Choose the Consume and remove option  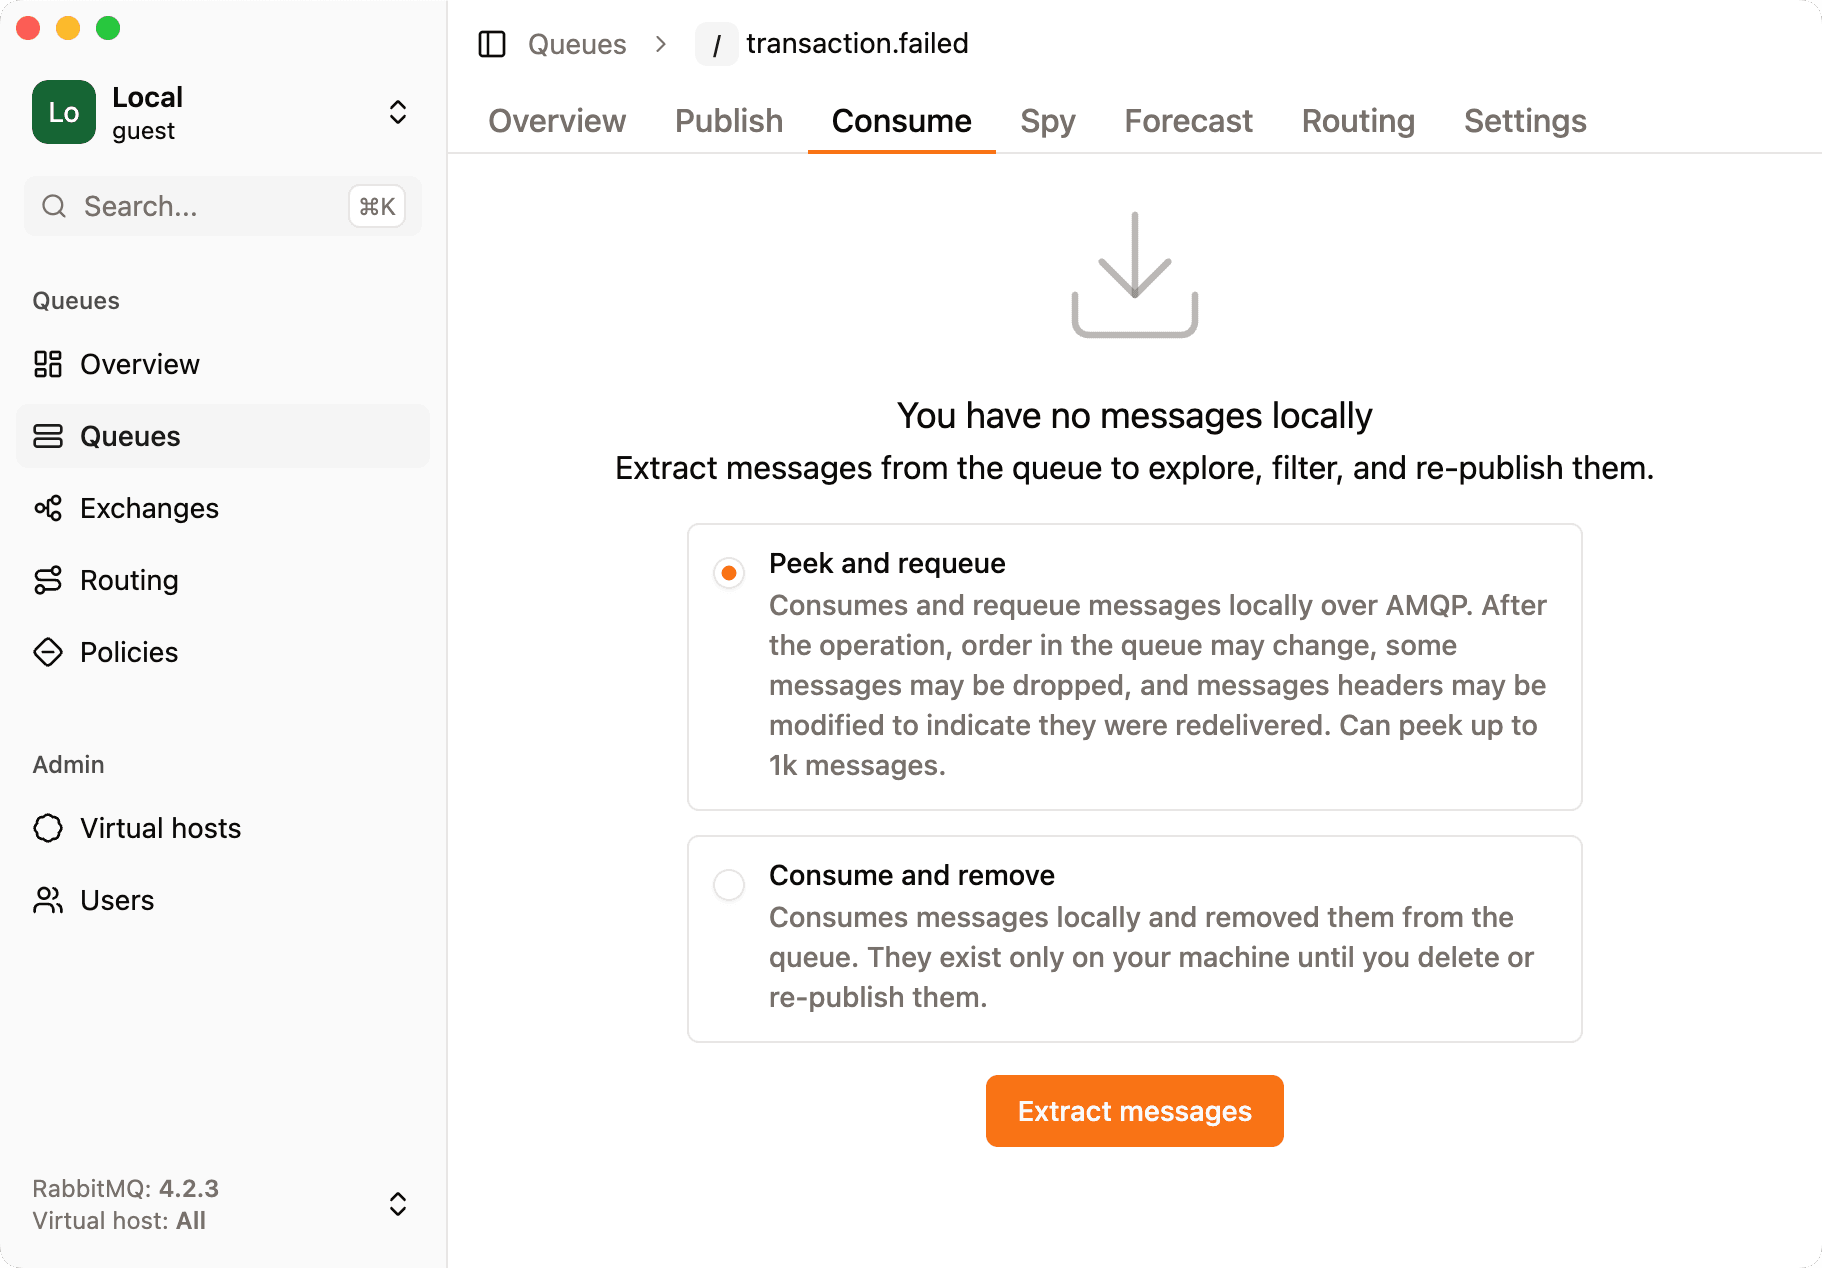pos(728,885)
